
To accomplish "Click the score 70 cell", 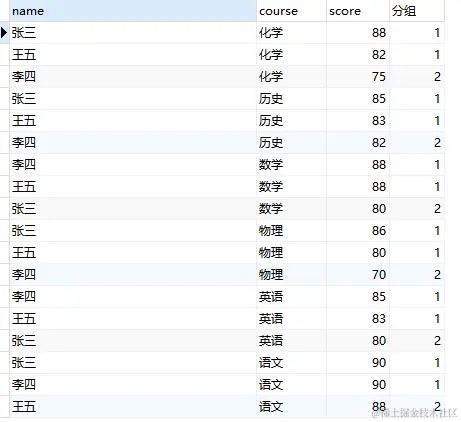I will click(x=358, y=275).
